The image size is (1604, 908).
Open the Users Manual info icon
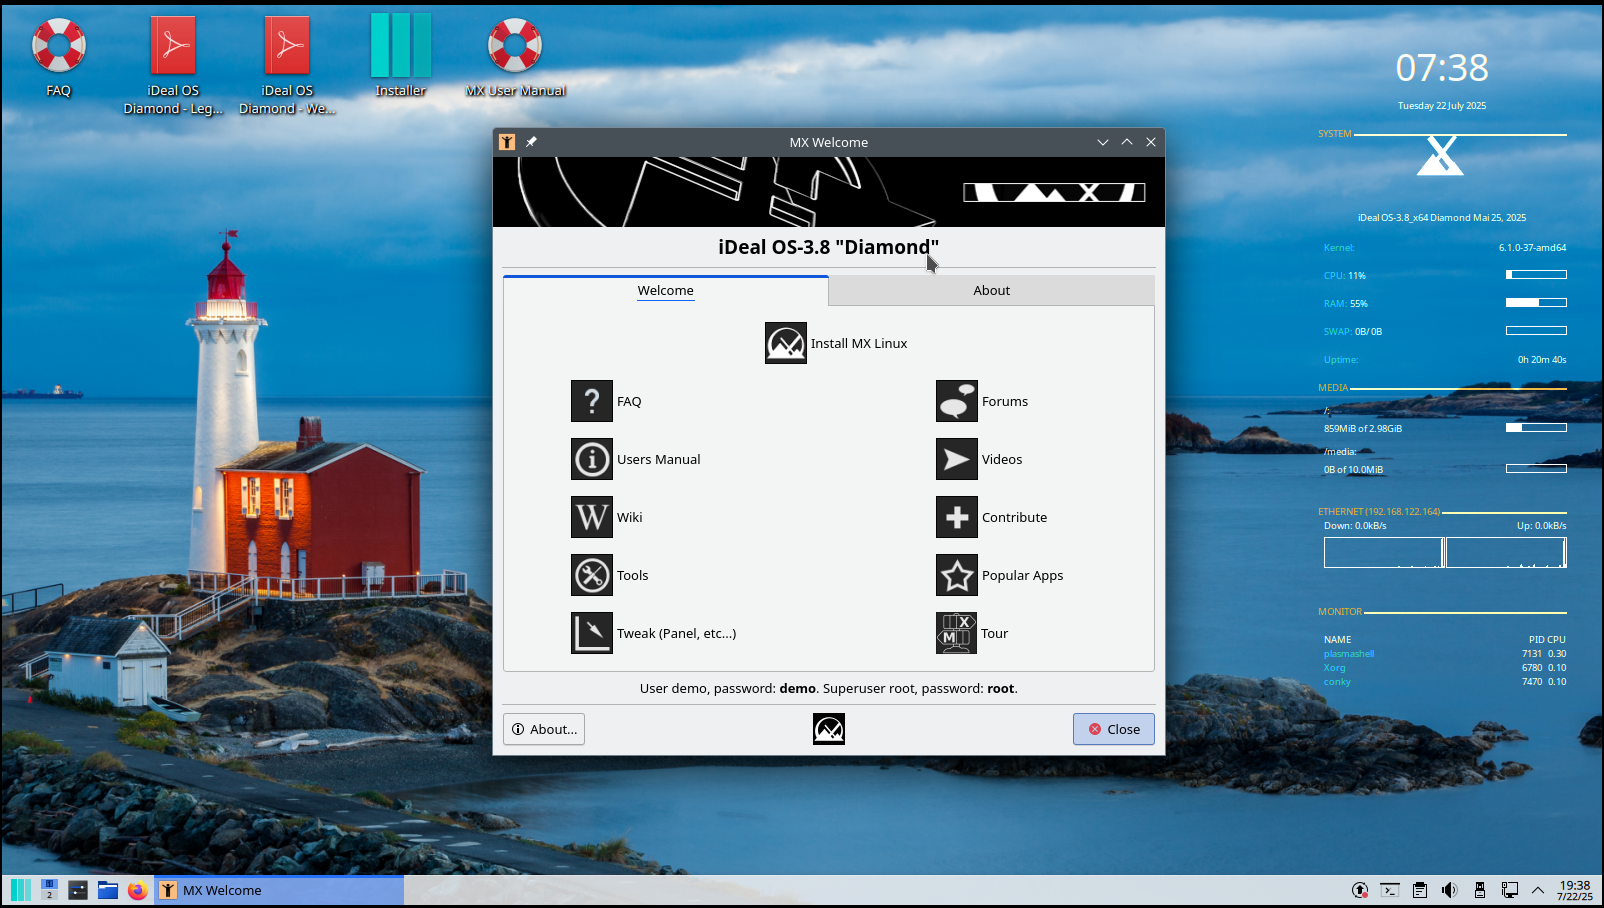[x=592, y=459]
